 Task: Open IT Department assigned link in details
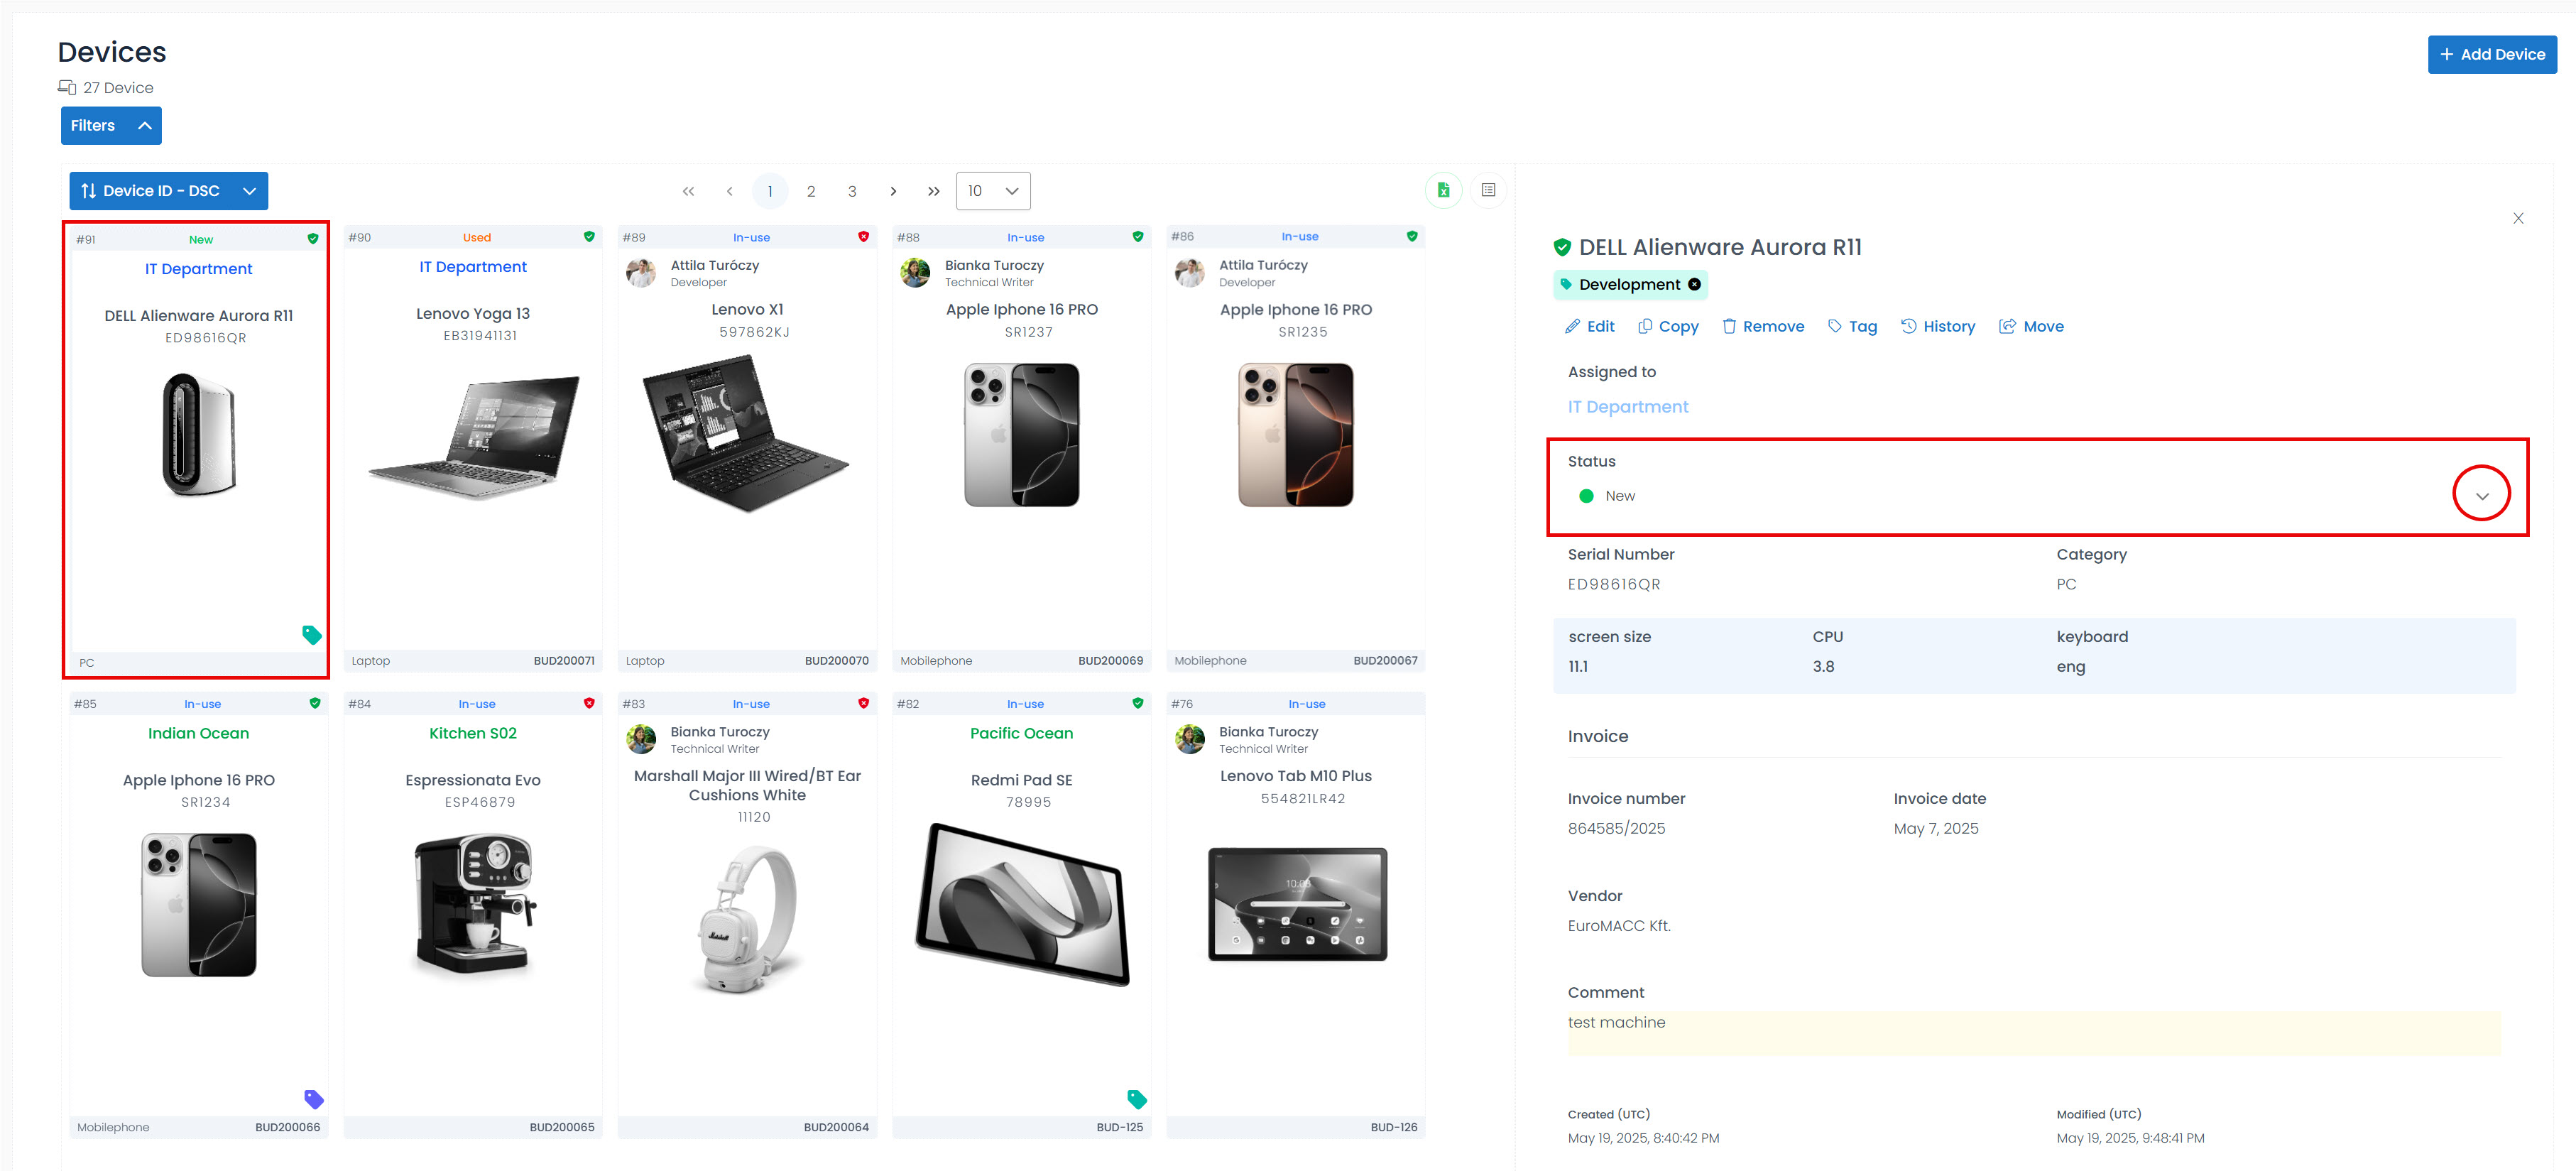(1627, 407)
